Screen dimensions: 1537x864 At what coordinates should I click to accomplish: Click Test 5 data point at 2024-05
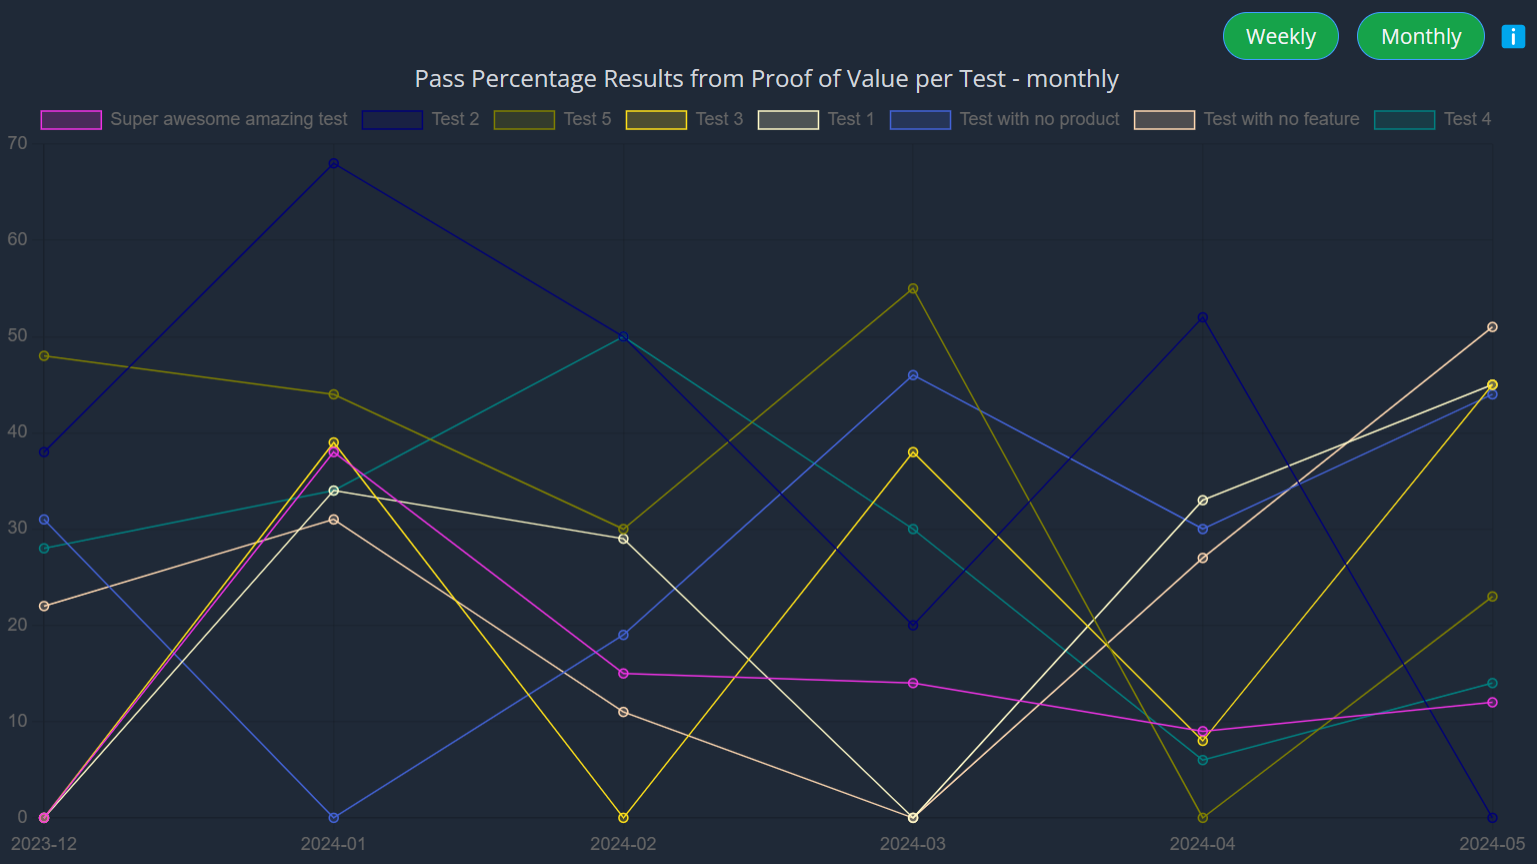click(1492, 597)
